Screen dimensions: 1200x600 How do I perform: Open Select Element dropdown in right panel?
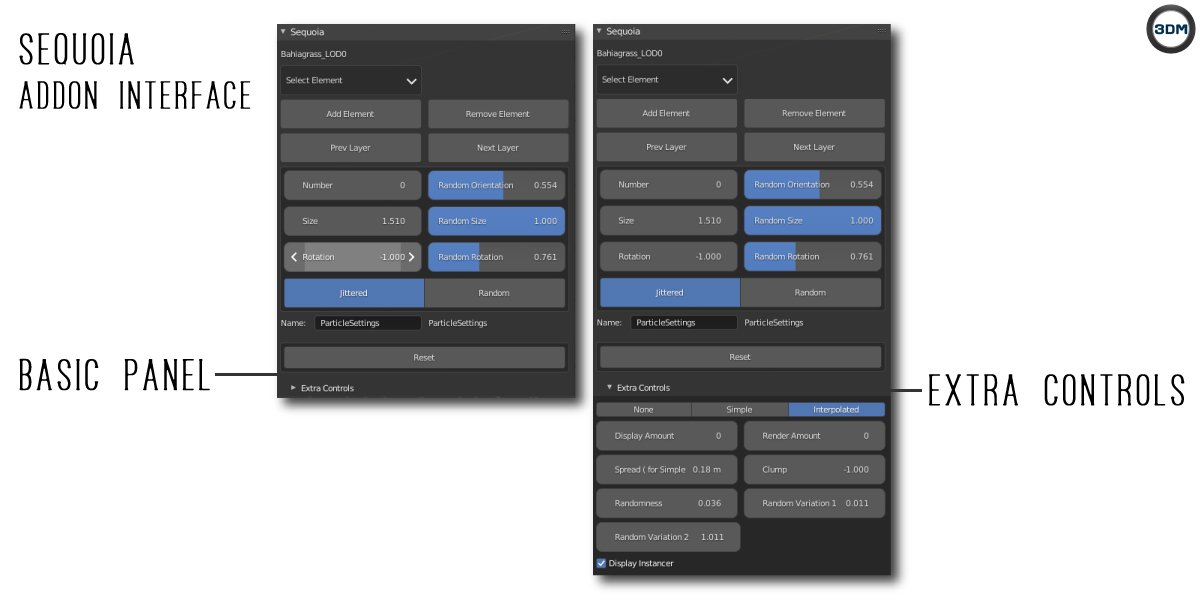pyautogui.click(x=667, y=79)
